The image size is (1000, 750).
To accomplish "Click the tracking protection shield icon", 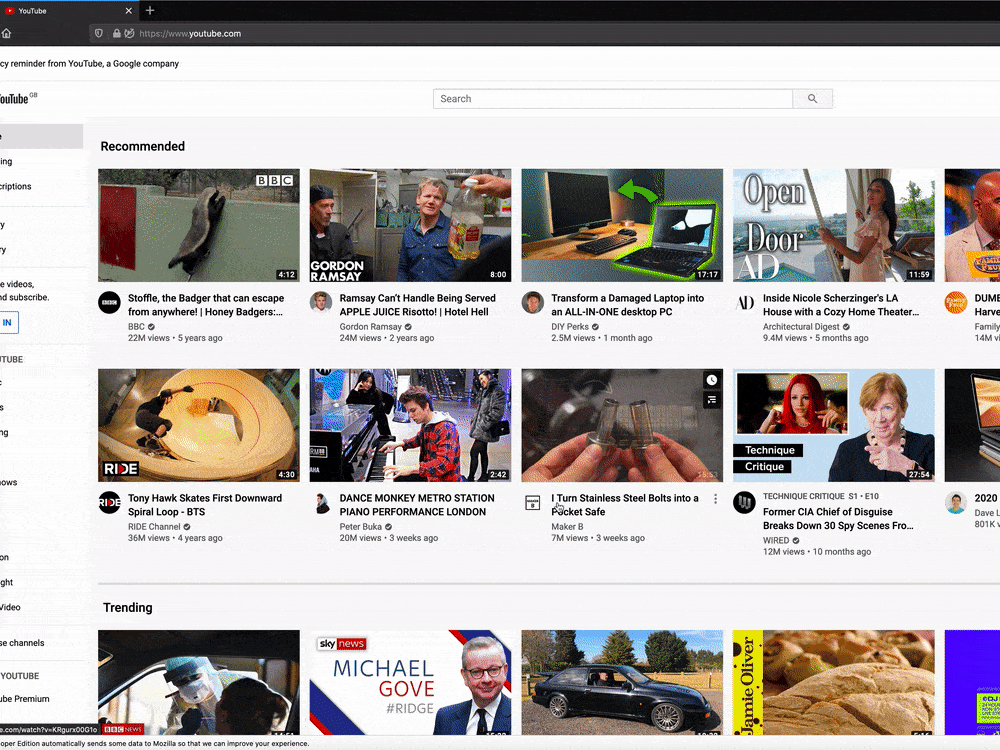I will [x=99, y=33].
